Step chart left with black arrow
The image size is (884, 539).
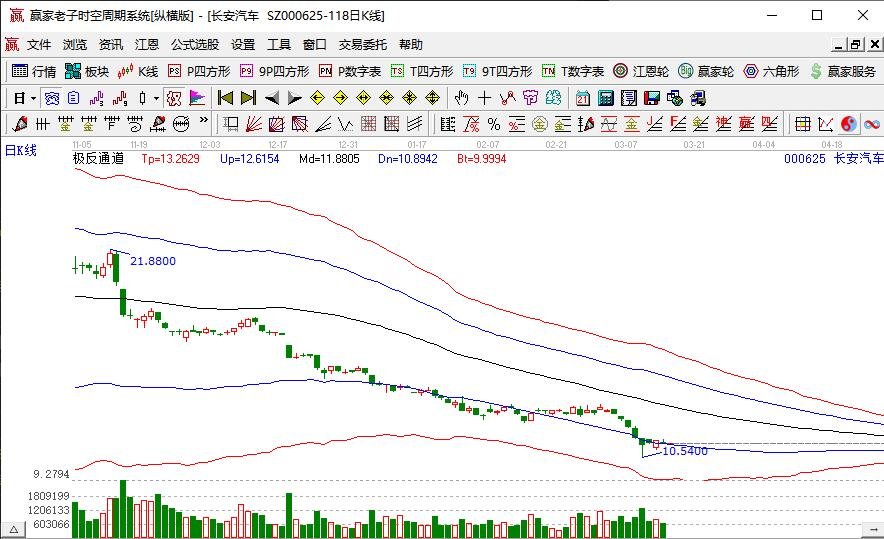click(272, 99)
